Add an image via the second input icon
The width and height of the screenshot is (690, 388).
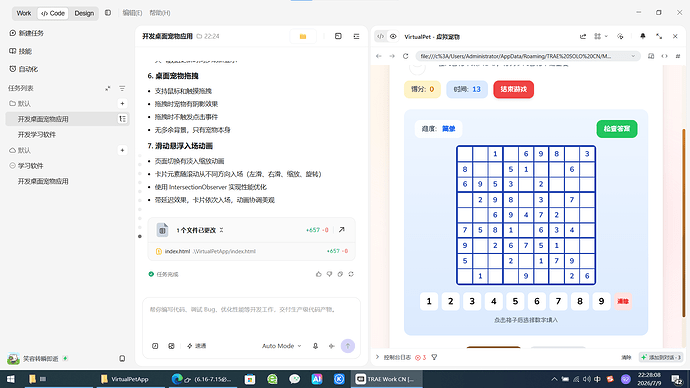click(x=171, y=346)
